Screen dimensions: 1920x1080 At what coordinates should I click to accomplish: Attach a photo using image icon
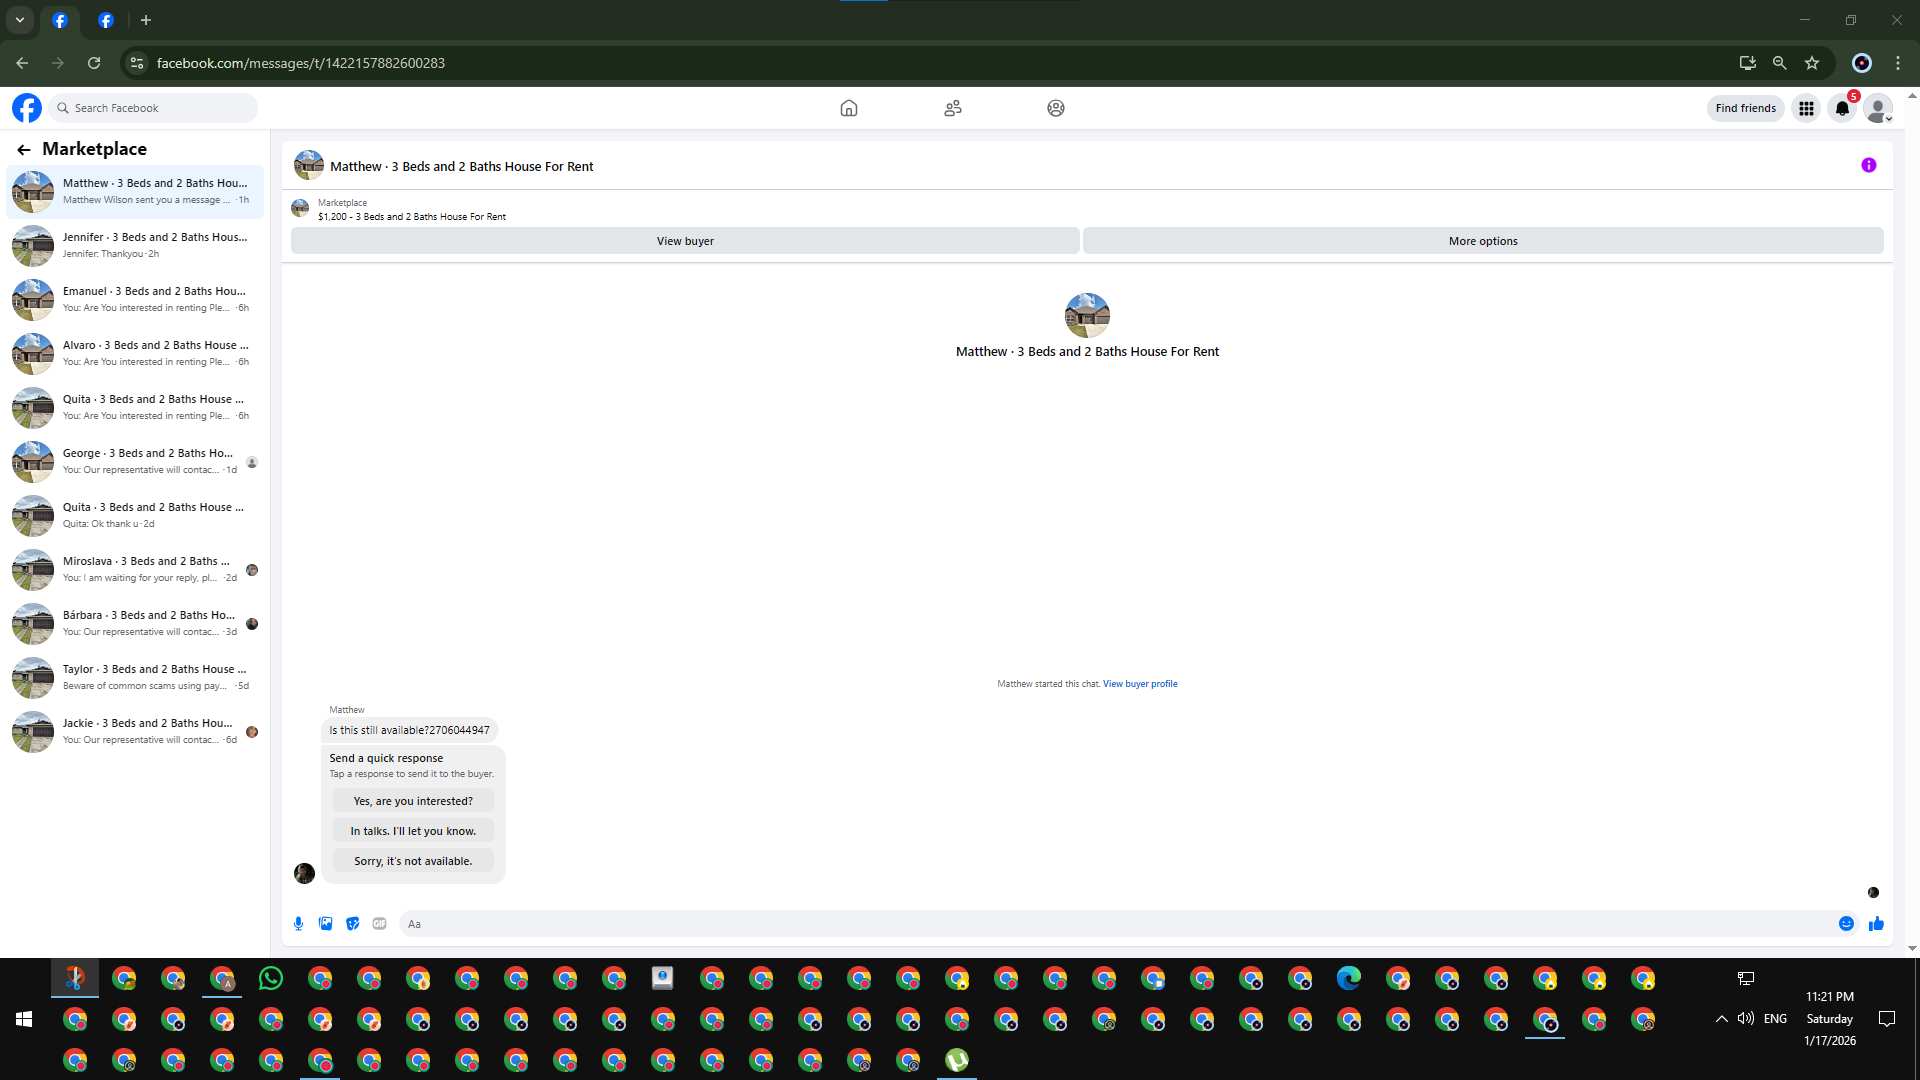pyautogui.click(x=325, y=924)
